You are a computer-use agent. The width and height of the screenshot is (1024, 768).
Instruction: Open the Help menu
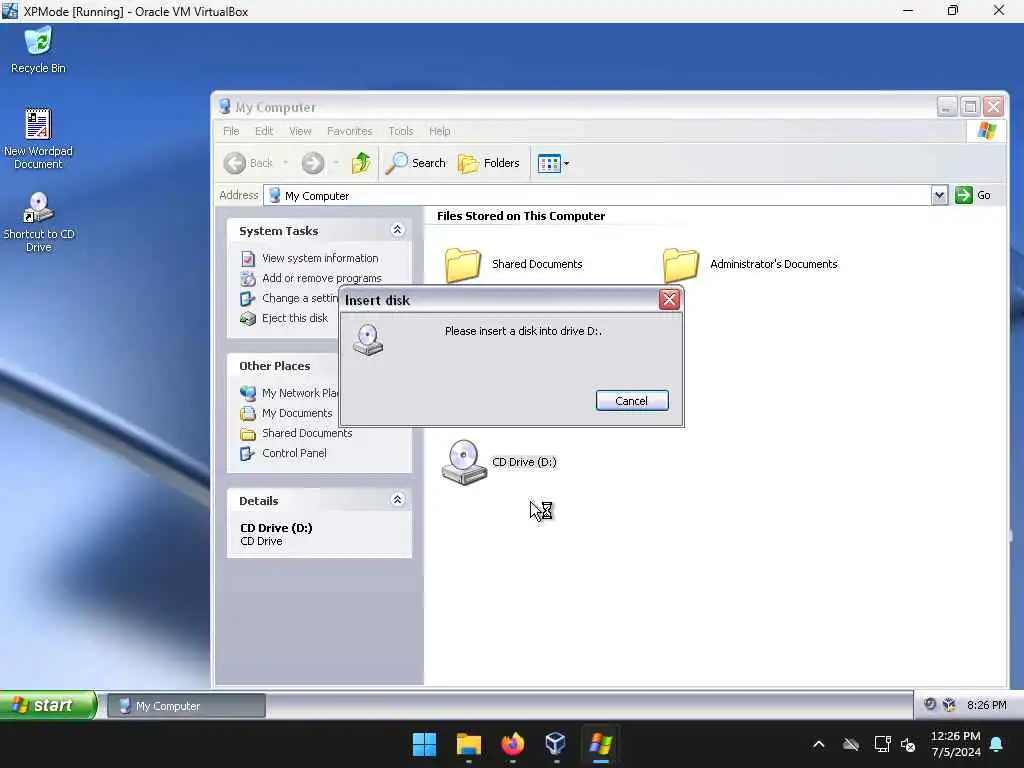click(x=440, y=131)
